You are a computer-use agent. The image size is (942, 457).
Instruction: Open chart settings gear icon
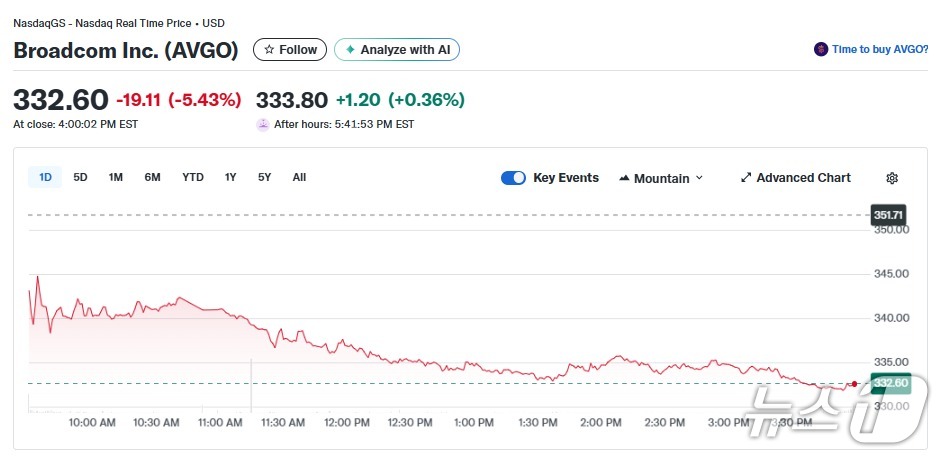(892, 178)
